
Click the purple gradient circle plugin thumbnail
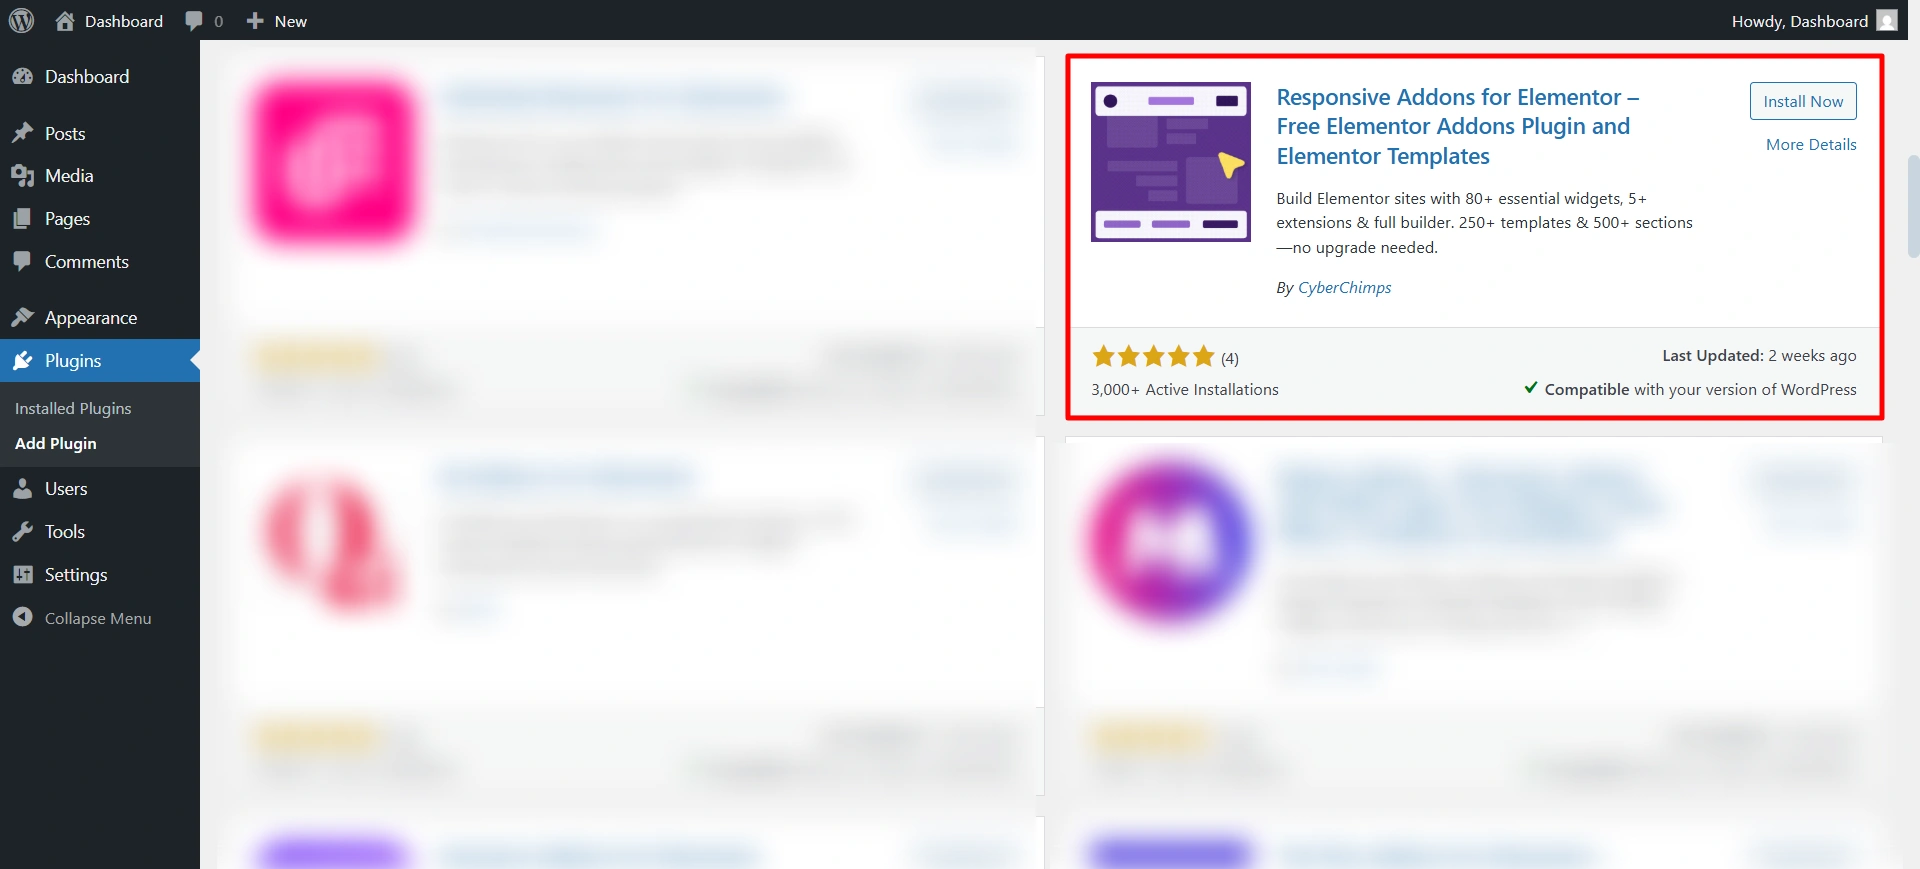1170,541
